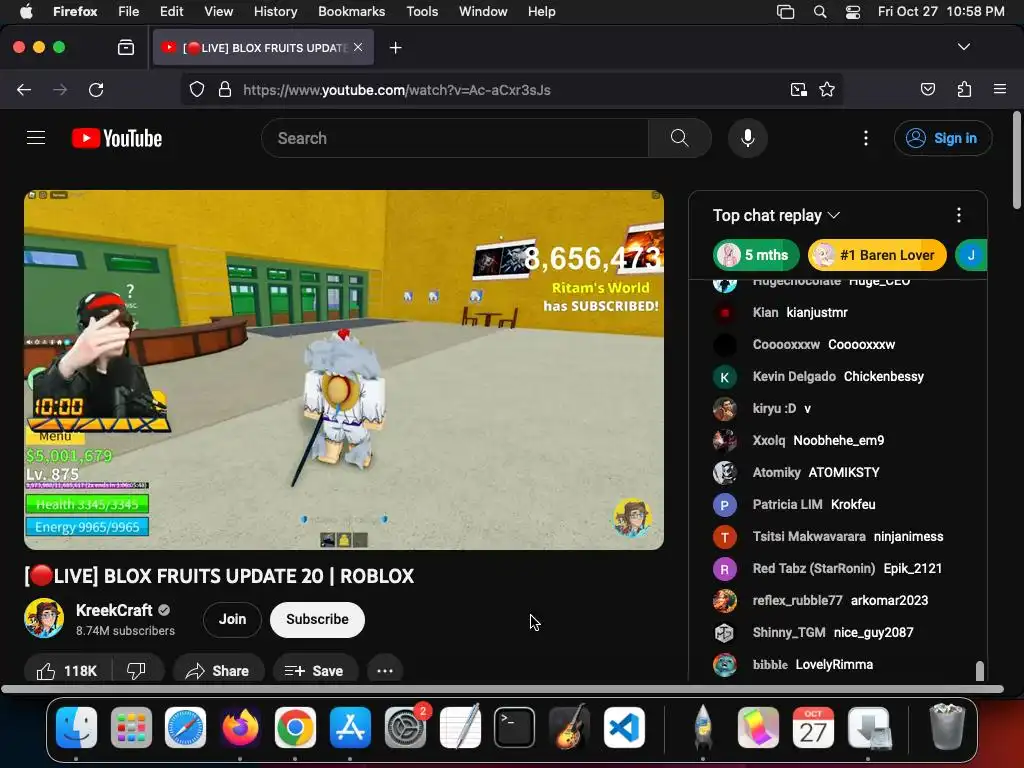Click the 8.74M subscribers text
Screen dimensions: 1024x768
coord(125,631)
